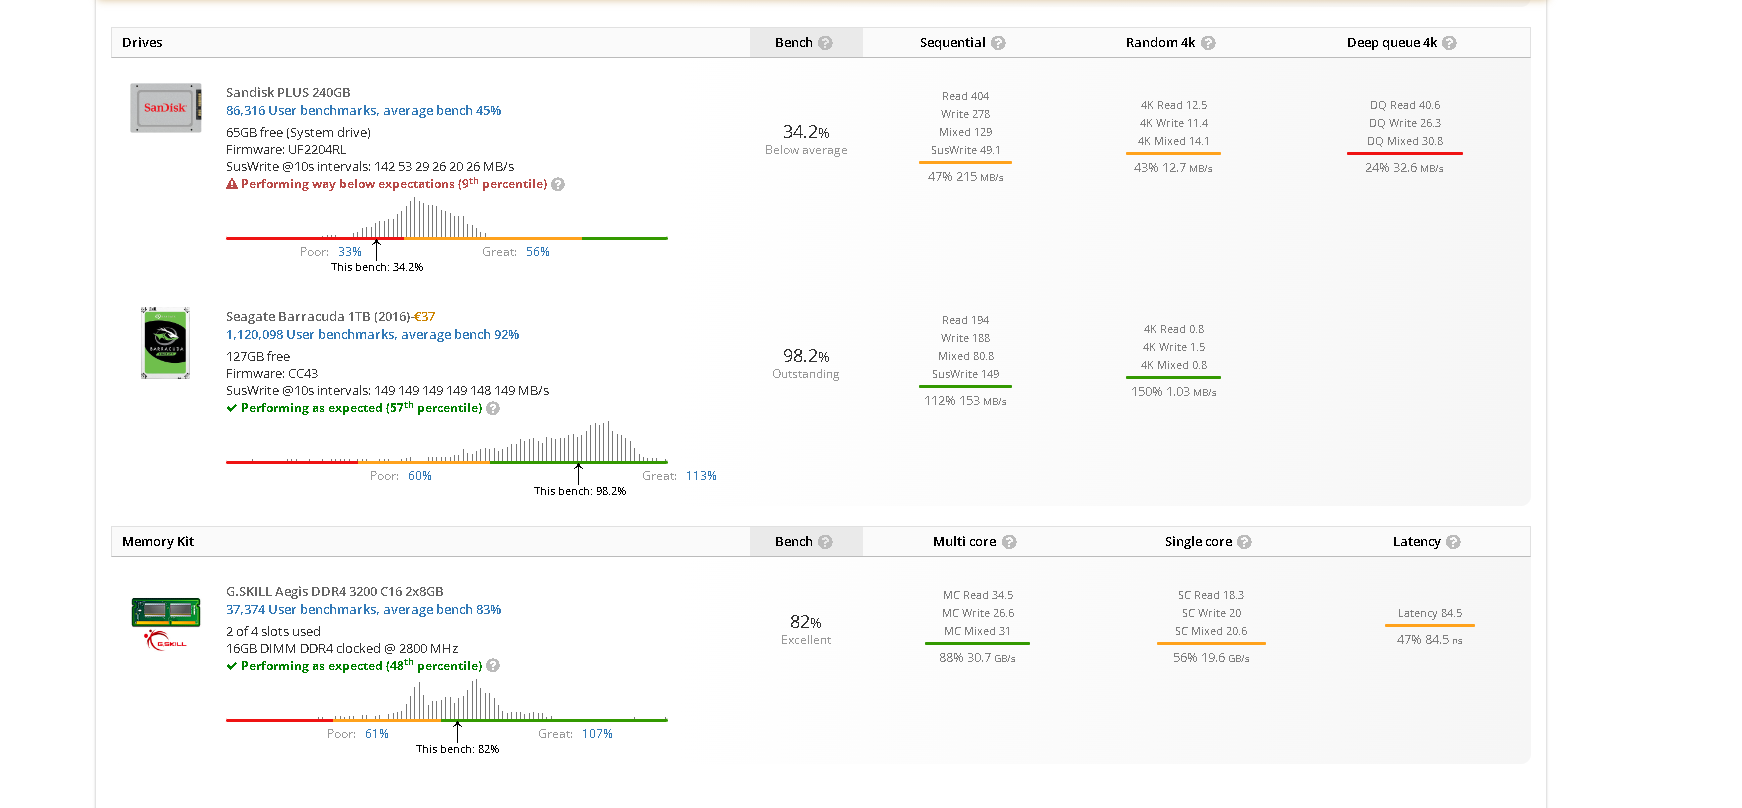Viewport: 1742px width, 808px height.
Task: Click the help icon next to Random 4k
Action: click(1208, 43)
